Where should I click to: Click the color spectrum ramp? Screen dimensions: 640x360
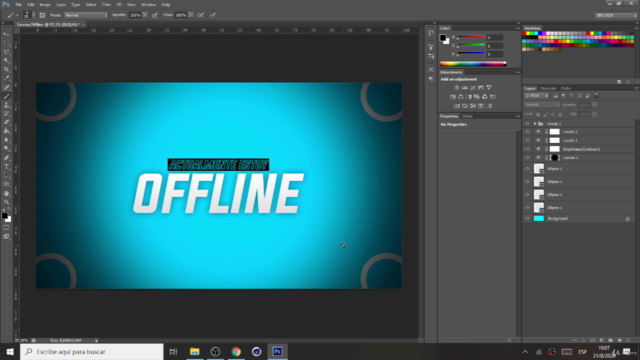coord(473,64)
